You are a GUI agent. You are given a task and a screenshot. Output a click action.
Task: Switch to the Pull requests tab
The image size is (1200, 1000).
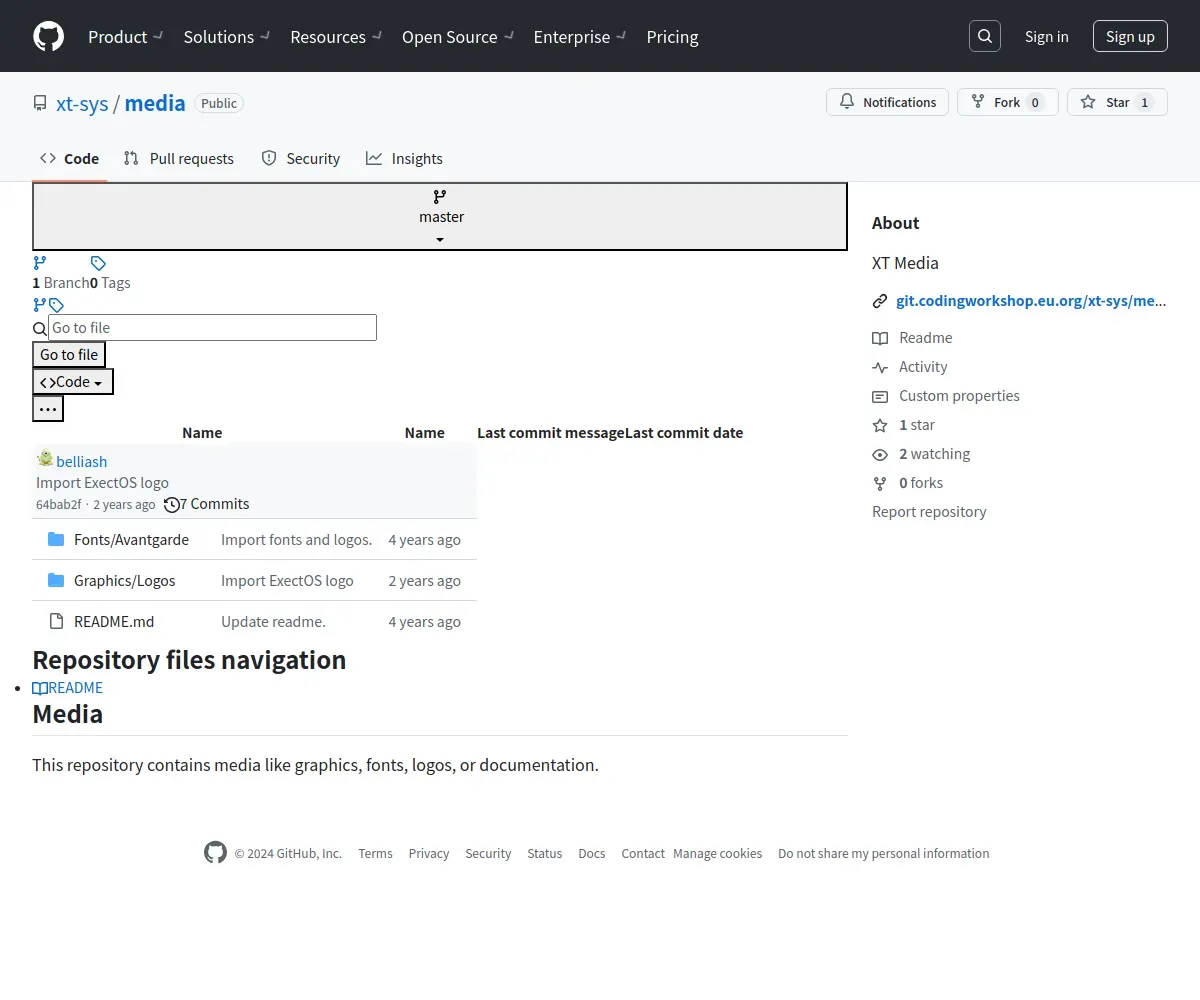(x=179, y=159)
